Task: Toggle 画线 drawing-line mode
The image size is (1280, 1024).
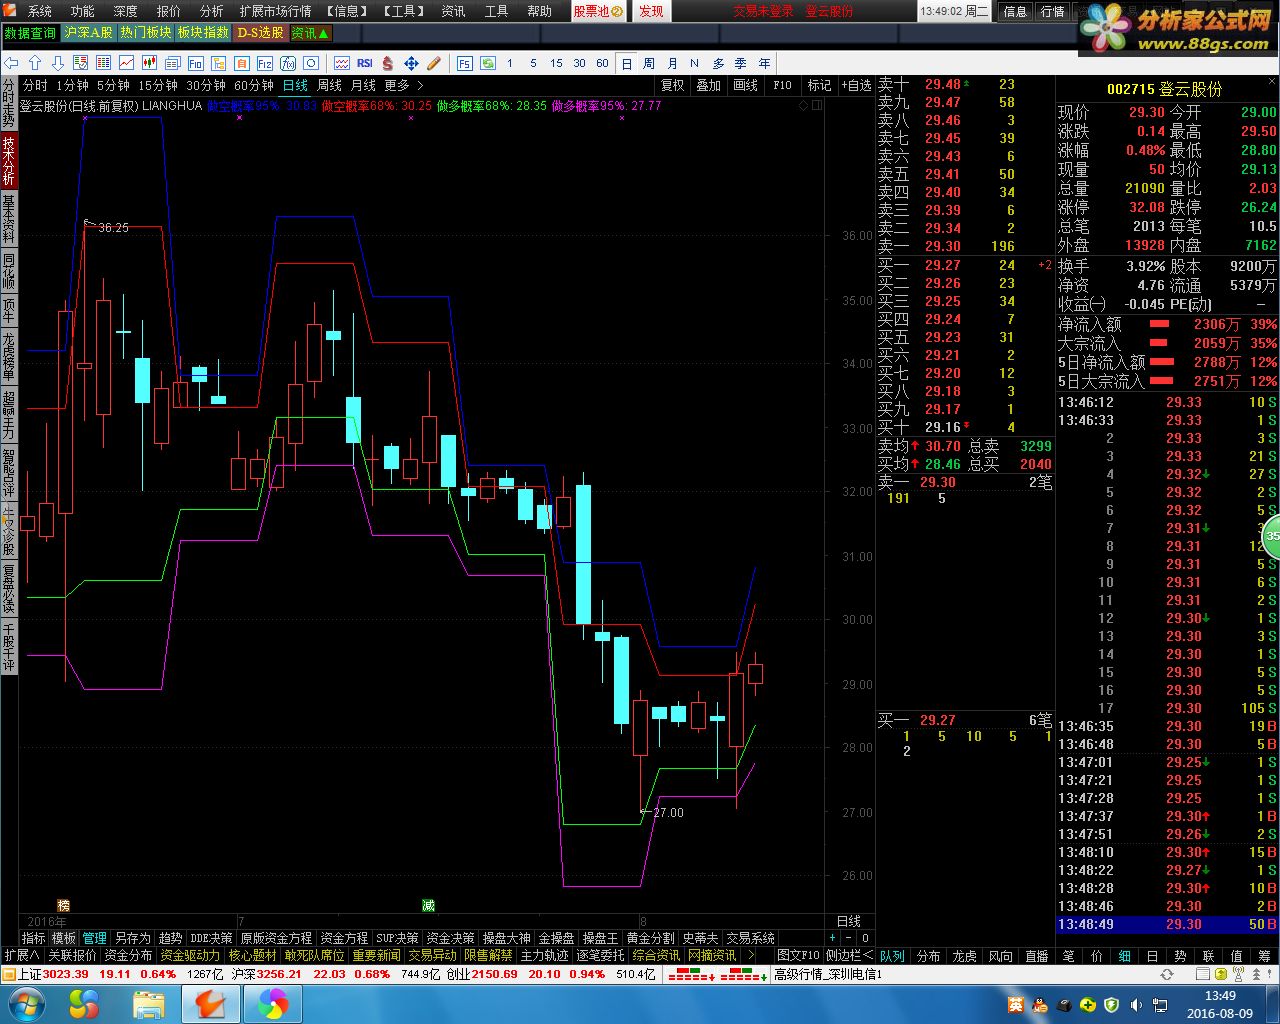Action: pyautogui.click(x=745, y=85)
